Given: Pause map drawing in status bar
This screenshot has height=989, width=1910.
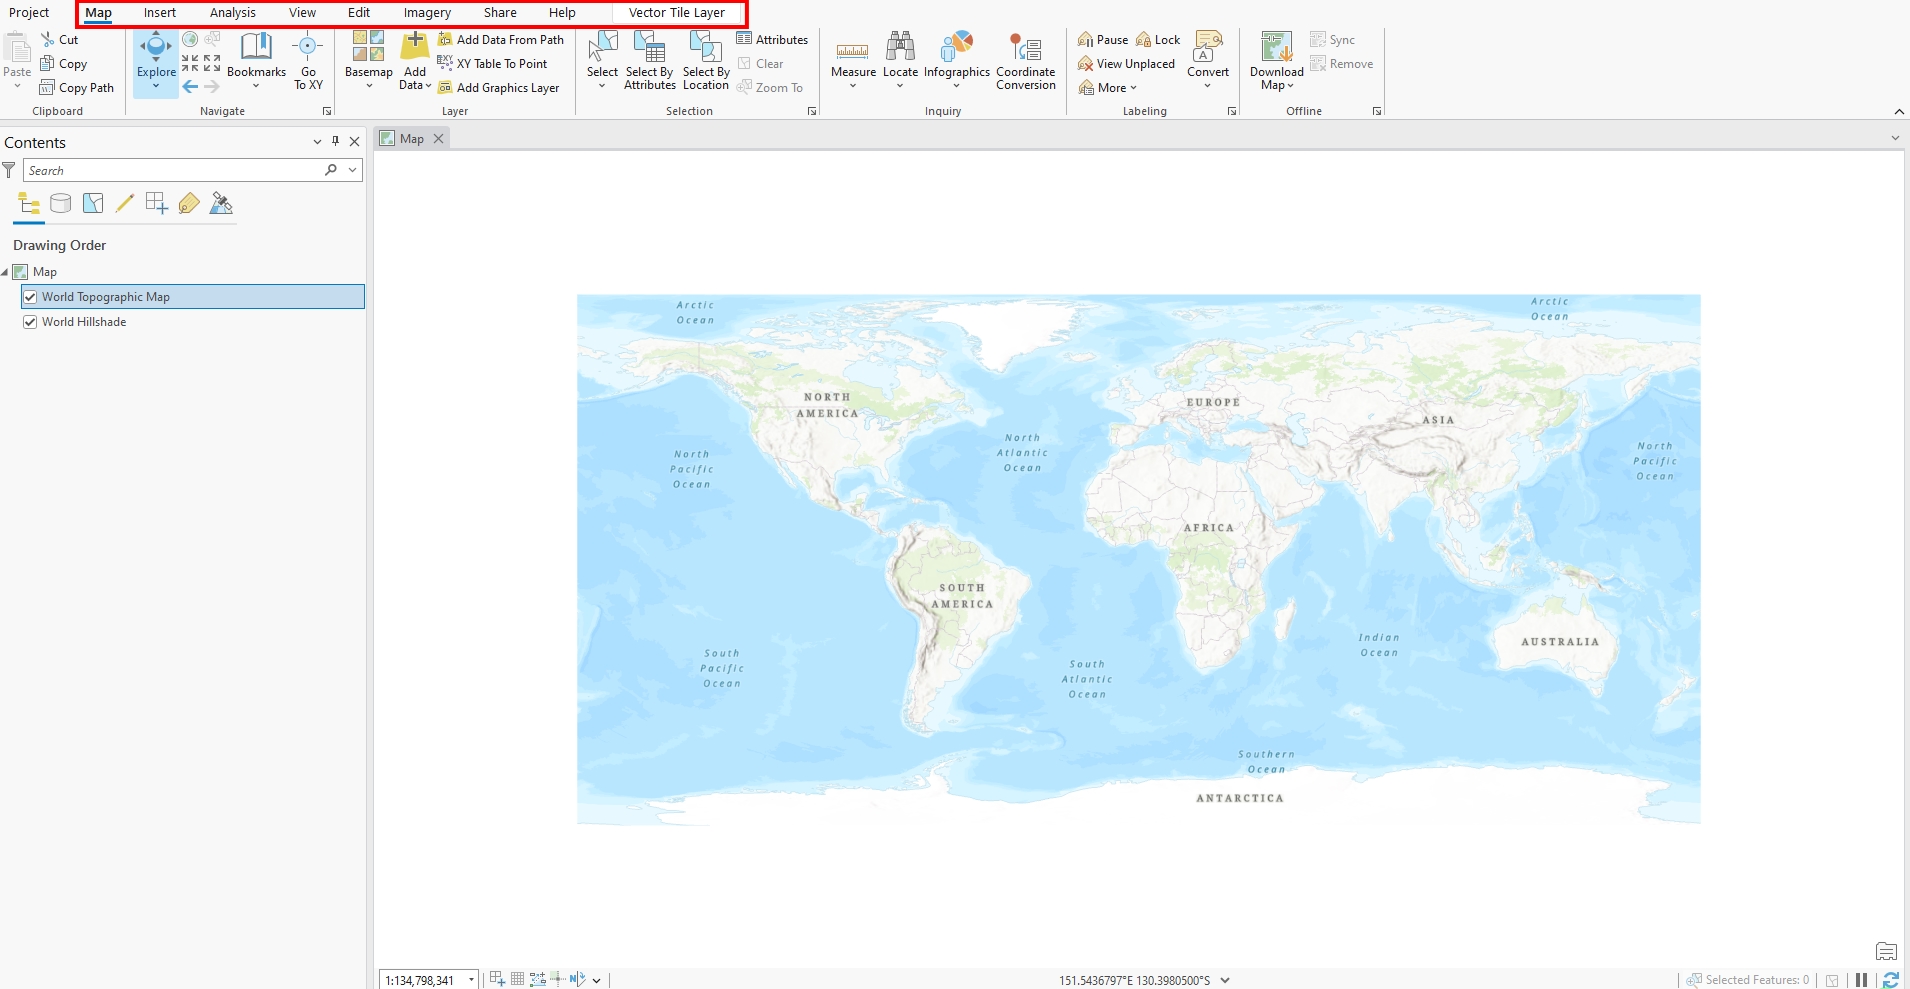Looking at the screenshot, I should [1861, 980].
